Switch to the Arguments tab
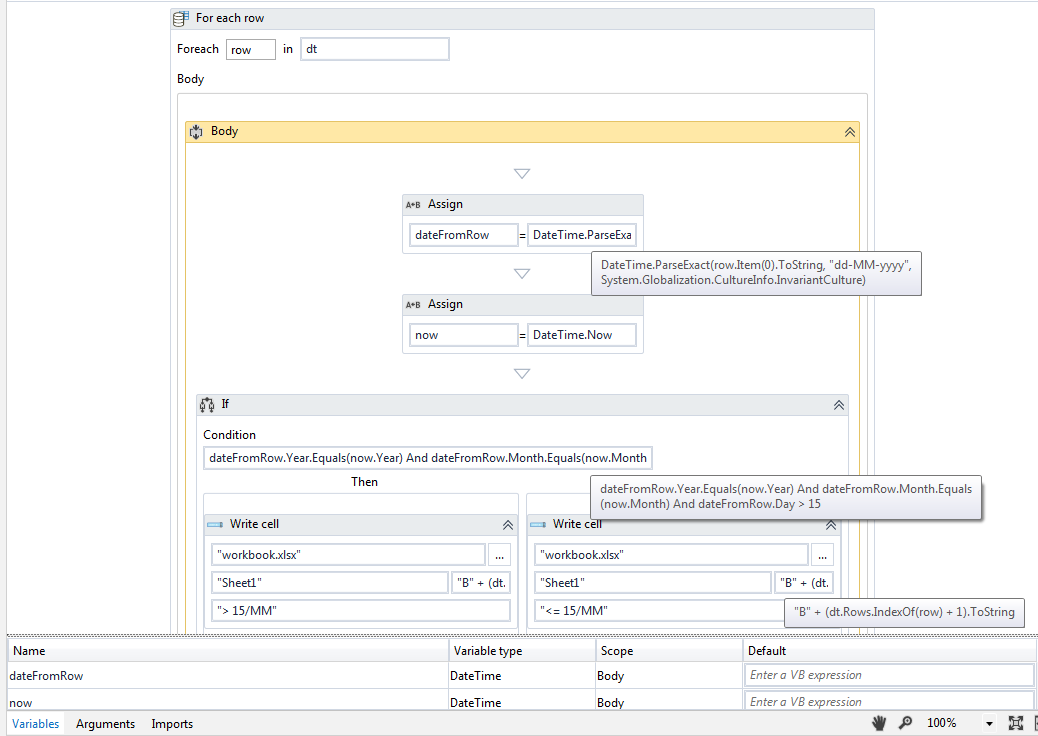This screenshot has width=1038, height=736. pyautogui.click(x=105, y=723)
